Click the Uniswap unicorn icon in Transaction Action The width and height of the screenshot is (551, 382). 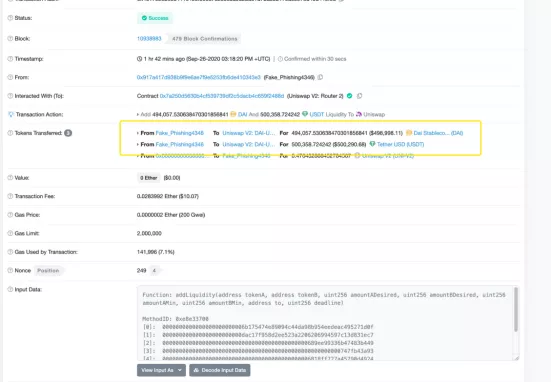(x=359, y=114)
